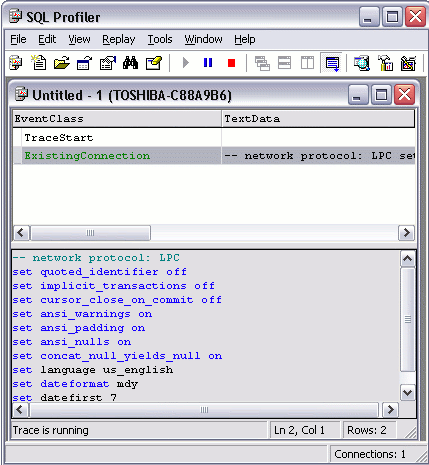Open trace properties from the toolbar
The image size is (429, 465).
point(108,63)
